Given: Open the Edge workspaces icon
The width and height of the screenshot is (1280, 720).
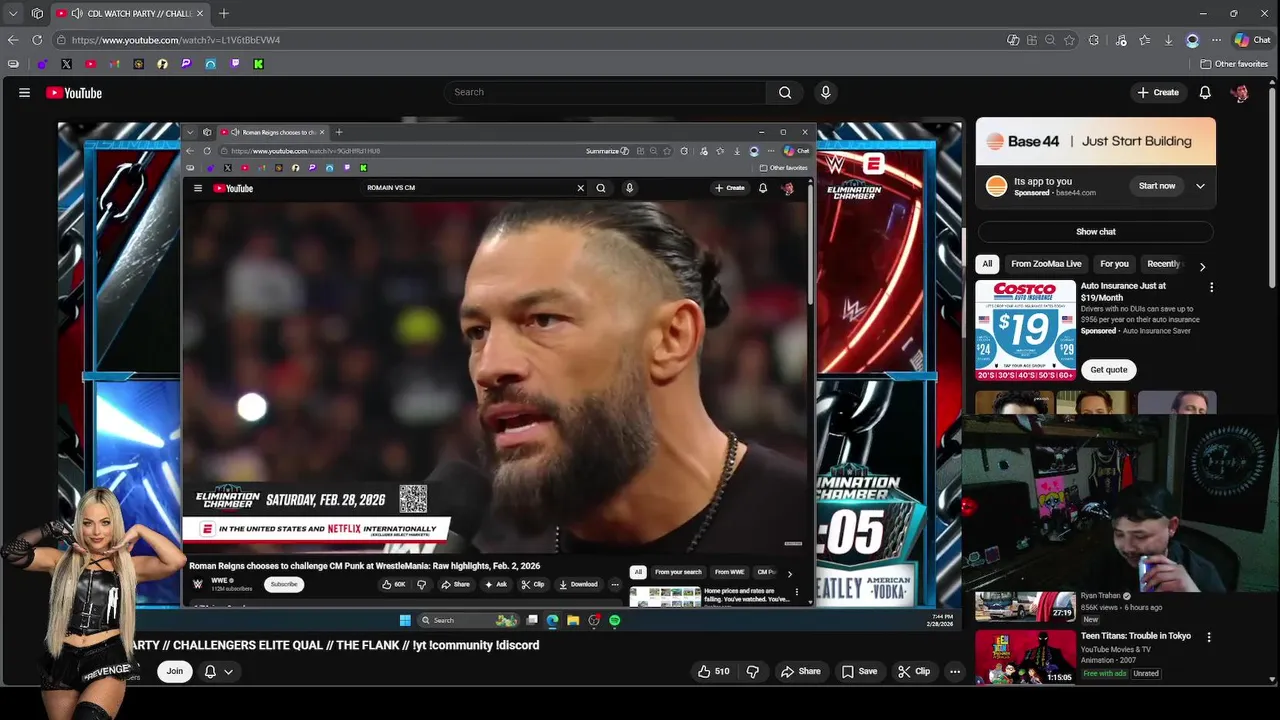Looking at the screenshot, I should point(37,14).
